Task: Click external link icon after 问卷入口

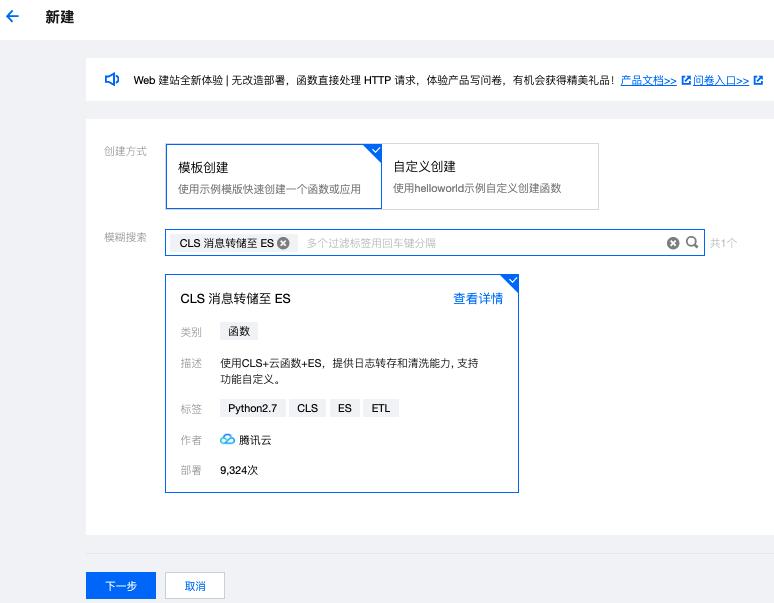Action: (x=758, y=80)
